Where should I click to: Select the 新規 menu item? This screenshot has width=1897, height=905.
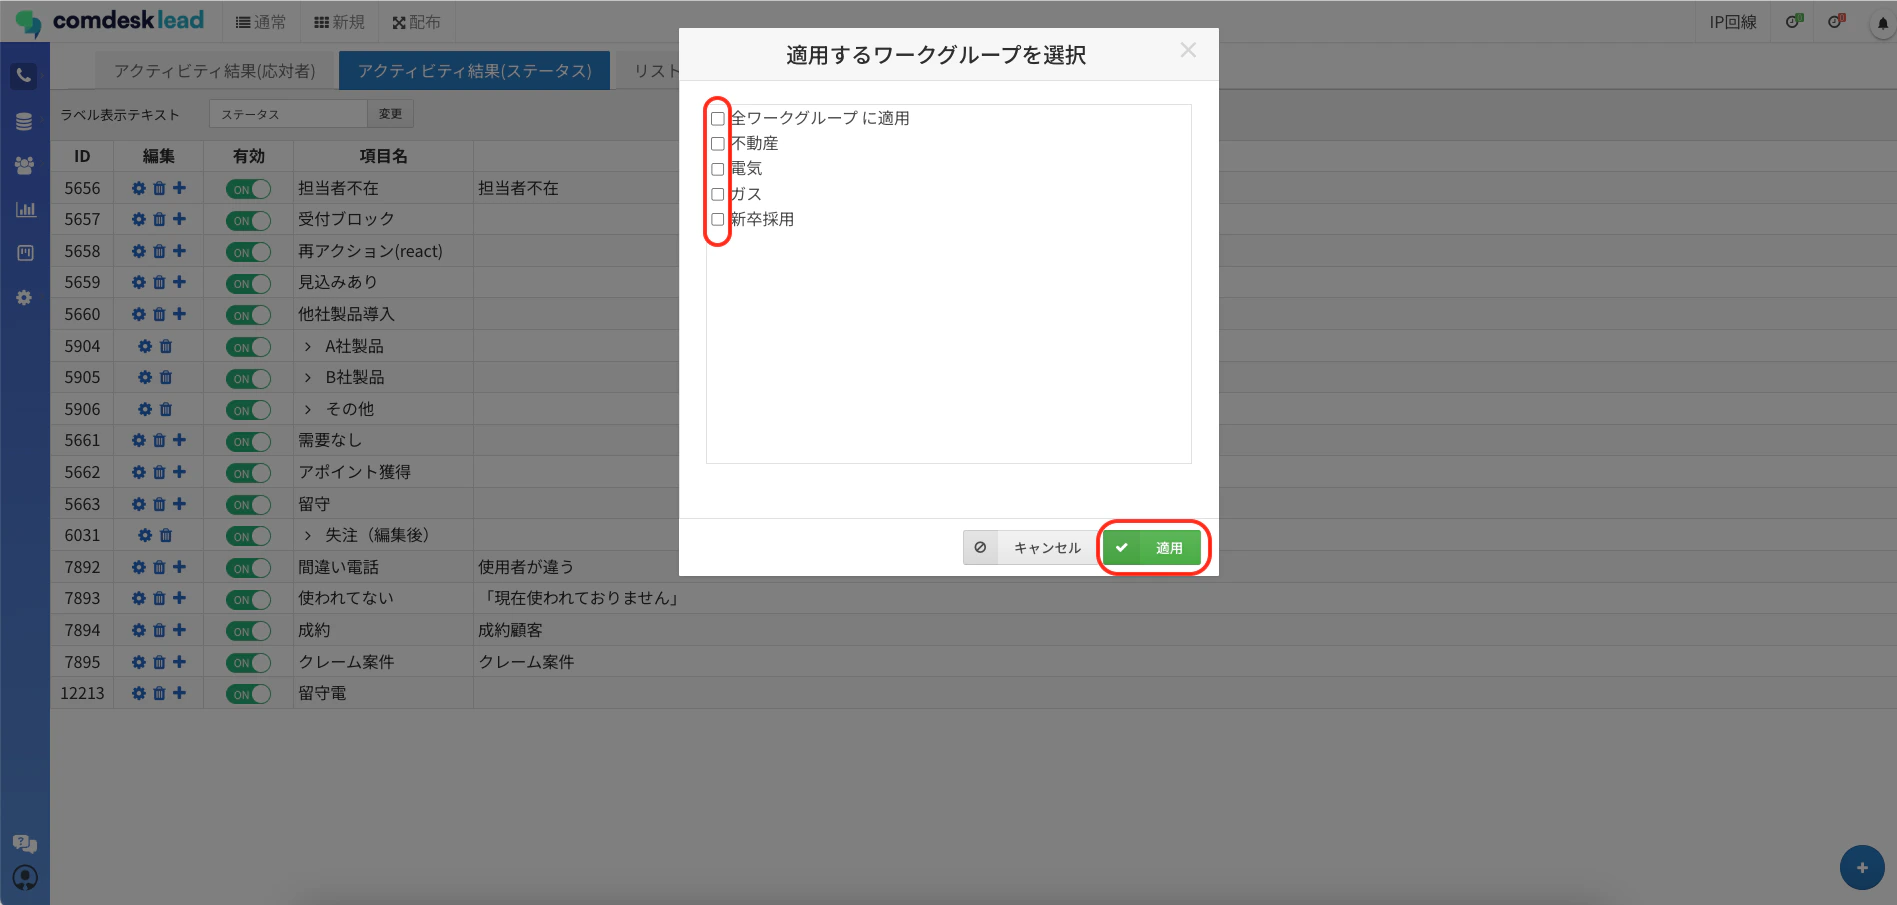tap(340, 22)
